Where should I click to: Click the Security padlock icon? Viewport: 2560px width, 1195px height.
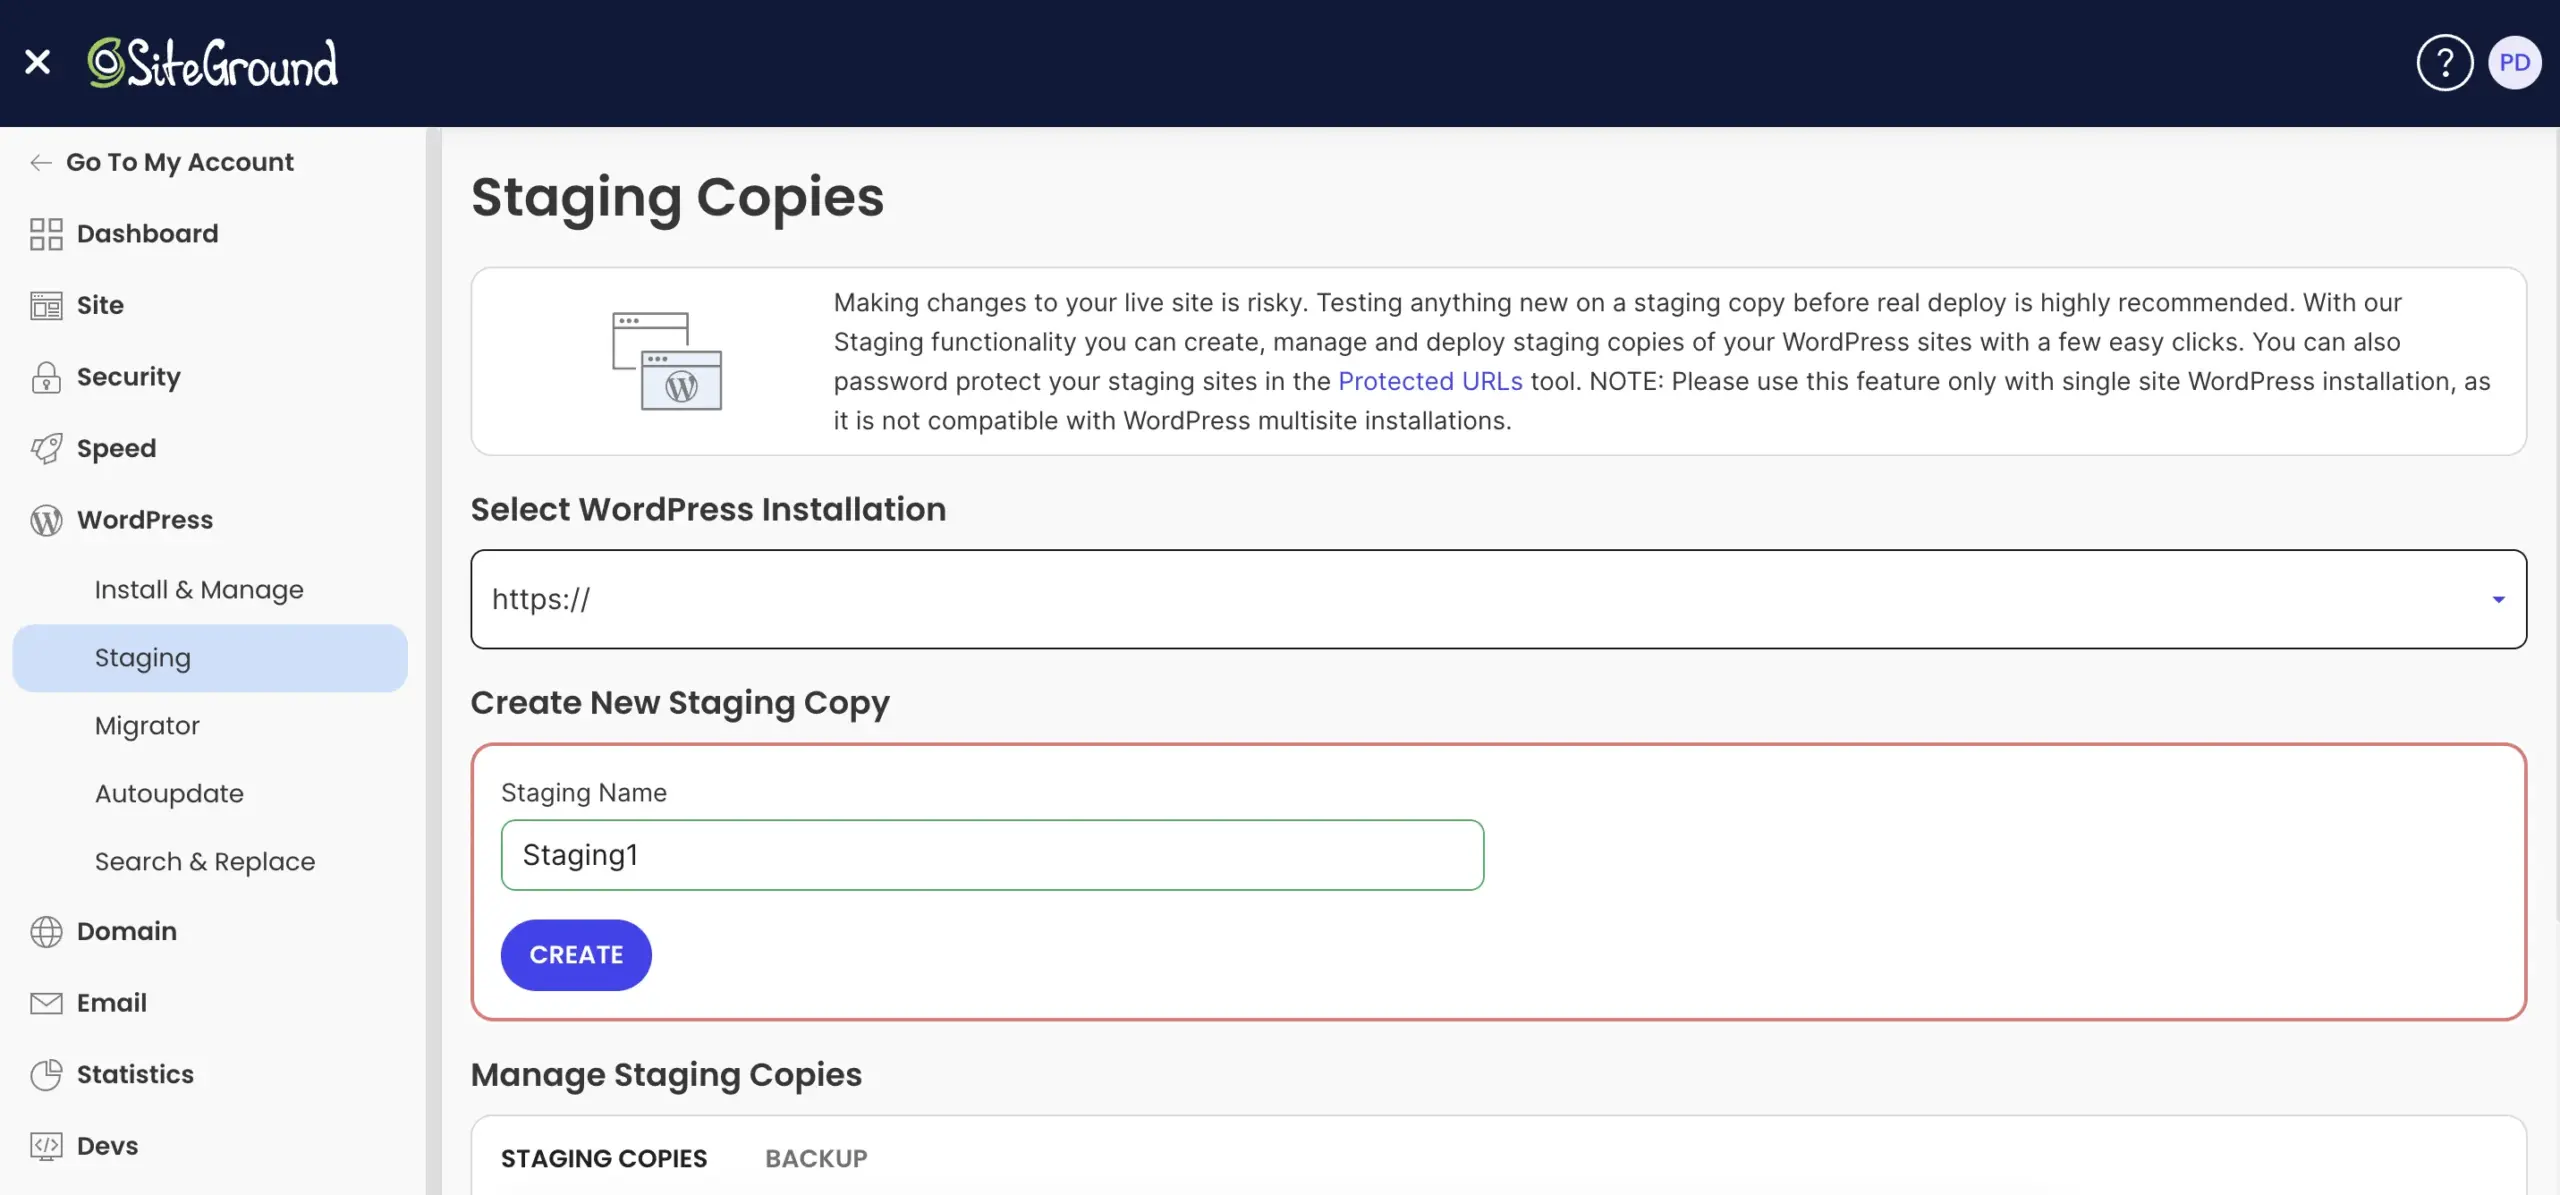coord(46,377)
